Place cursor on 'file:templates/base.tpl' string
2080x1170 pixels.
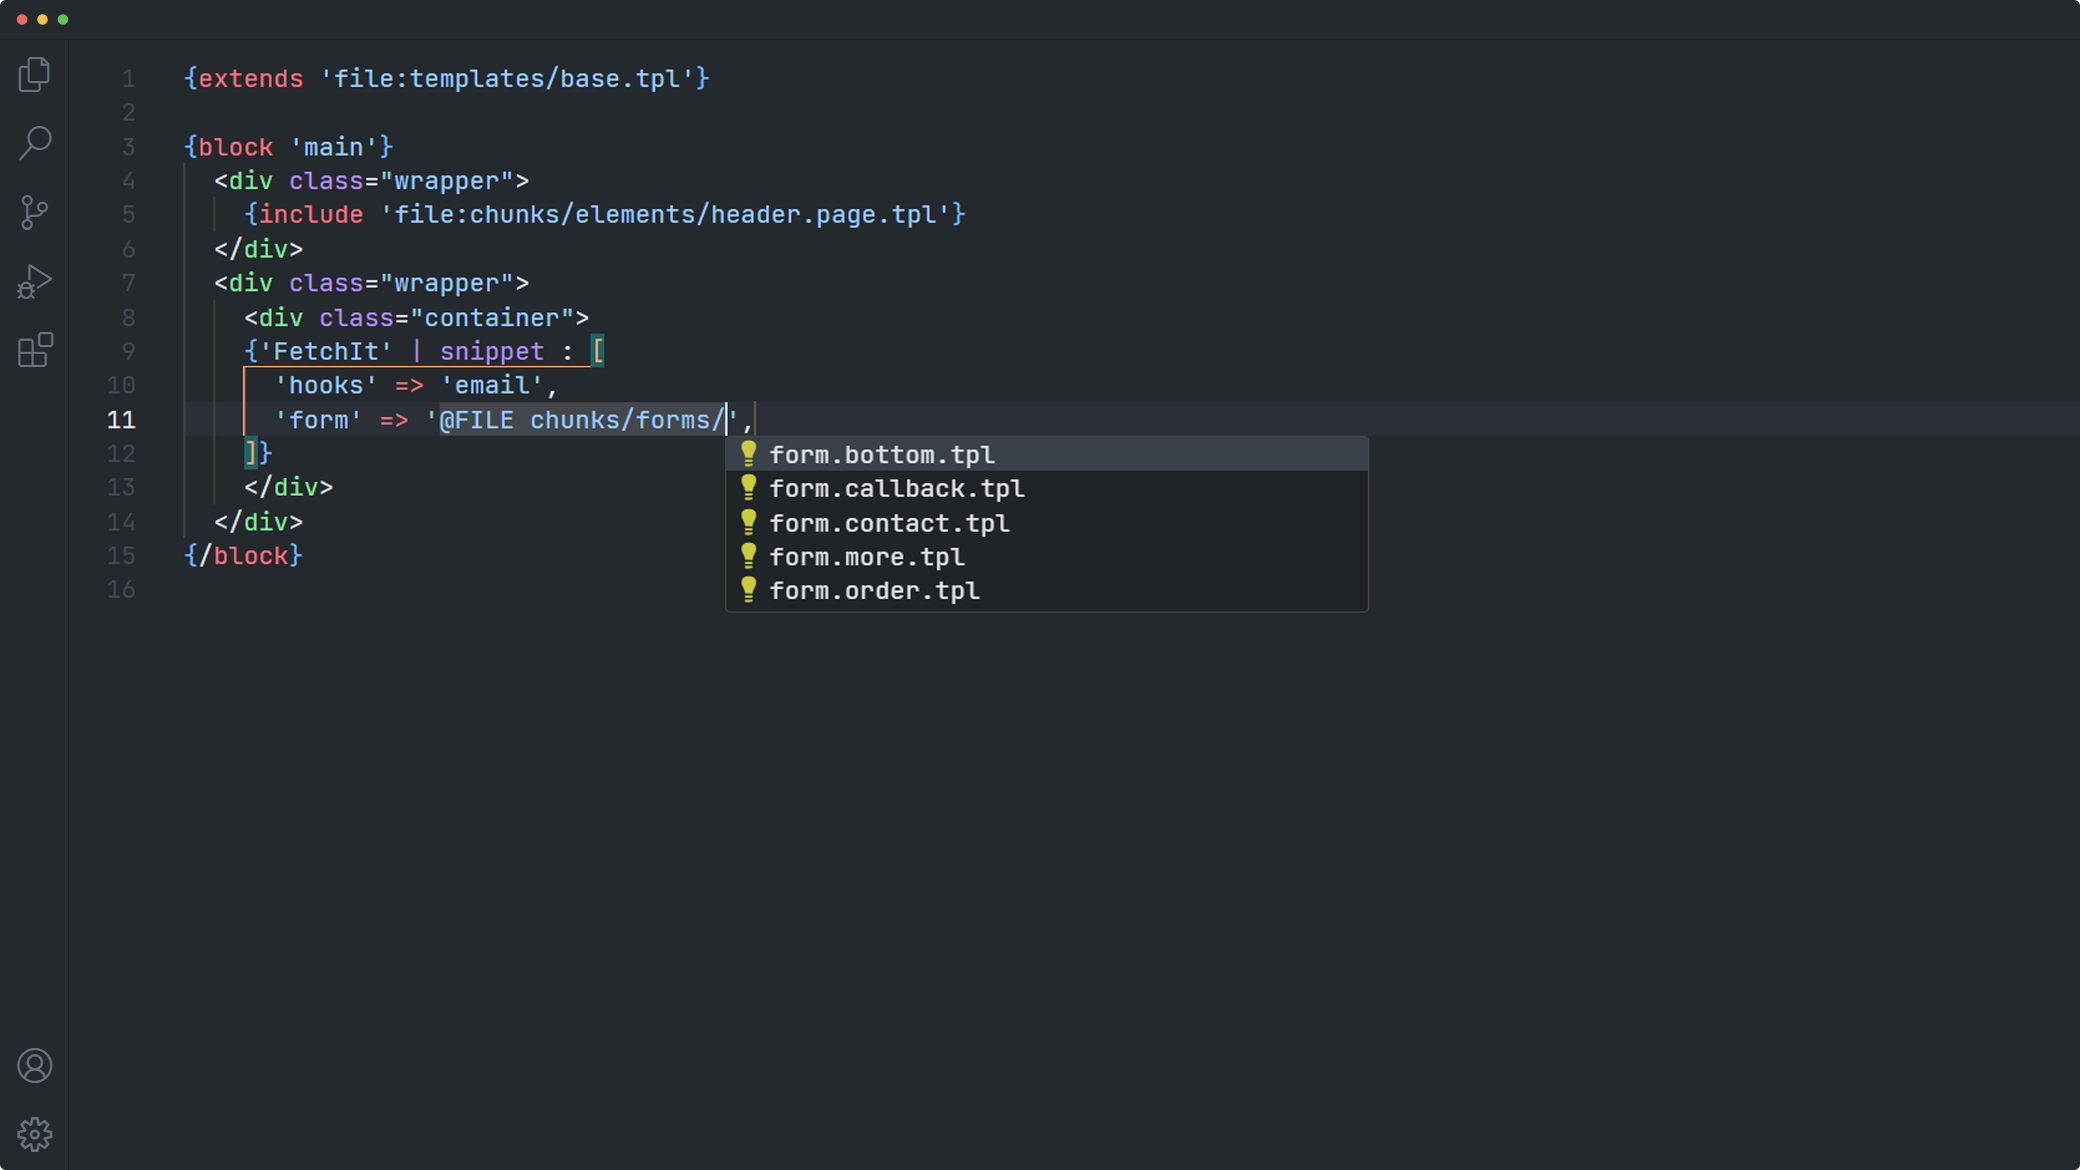[x=506, y=79]
